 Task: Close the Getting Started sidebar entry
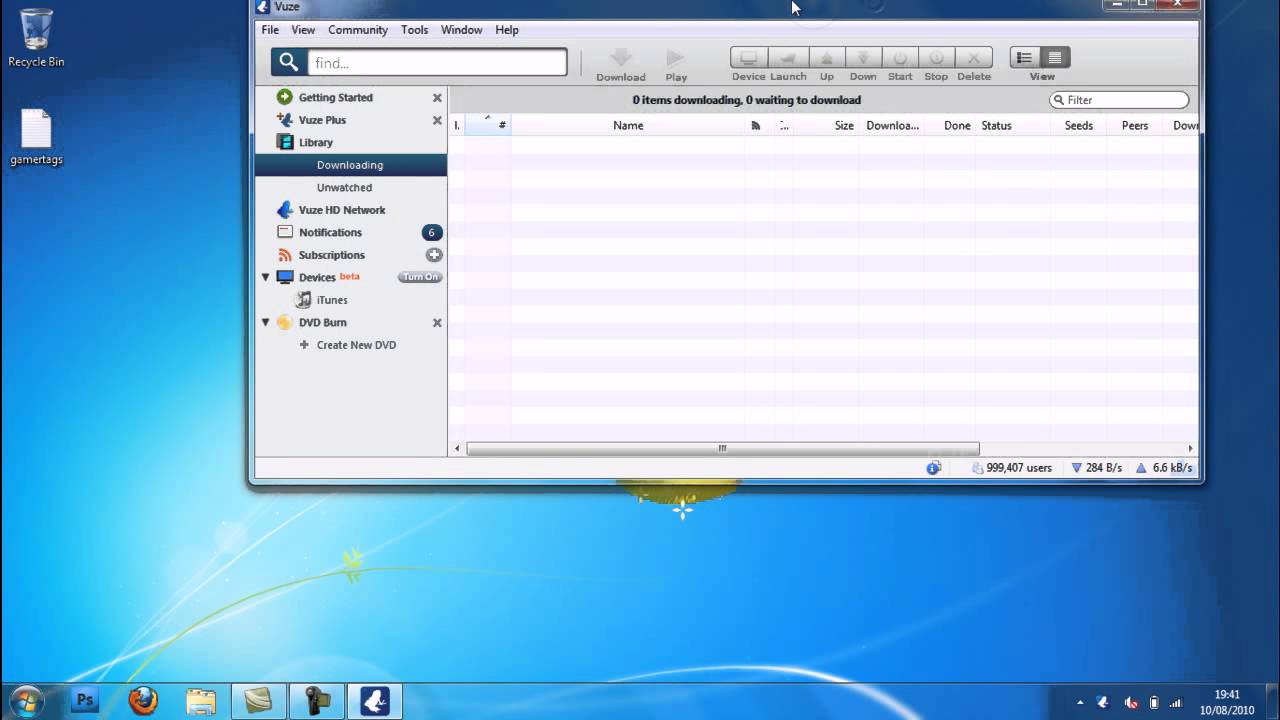[x=437, y=98]
